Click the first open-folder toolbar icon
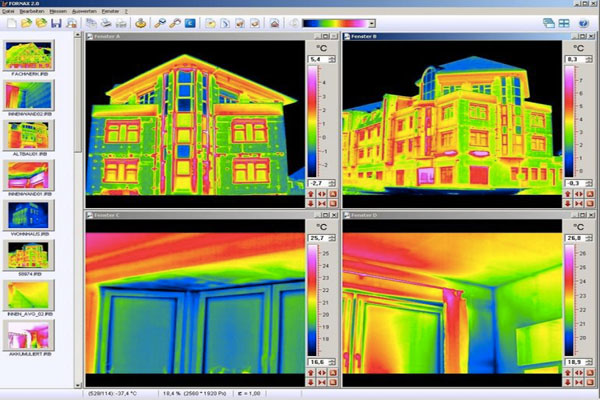 [x=26, y=23]
